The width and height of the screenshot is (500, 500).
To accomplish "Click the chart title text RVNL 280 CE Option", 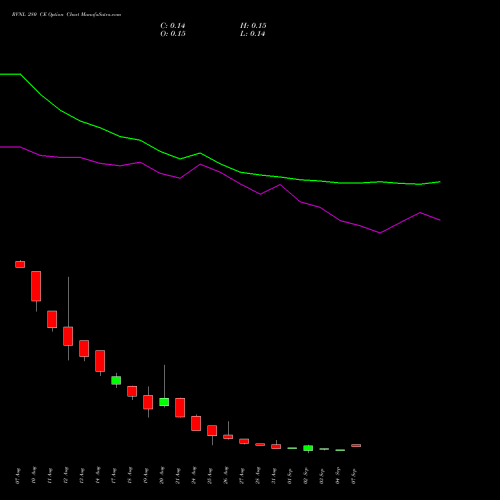I will [38, 15].
